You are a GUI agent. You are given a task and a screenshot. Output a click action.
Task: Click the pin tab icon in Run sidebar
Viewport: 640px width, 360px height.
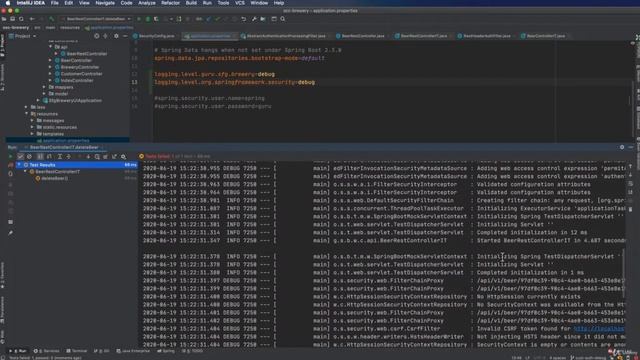[x=11, y=233]
